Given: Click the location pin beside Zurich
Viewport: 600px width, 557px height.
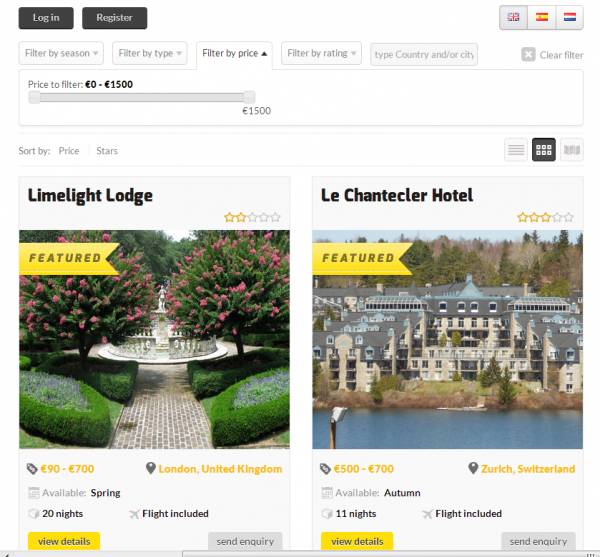Looking at the screenshot, I should (x=473, y=468).
